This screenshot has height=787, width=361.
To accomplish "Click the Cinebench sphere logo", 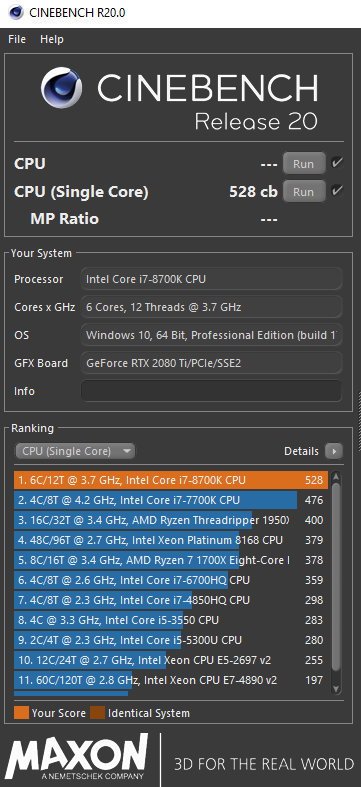I will 61,88.
